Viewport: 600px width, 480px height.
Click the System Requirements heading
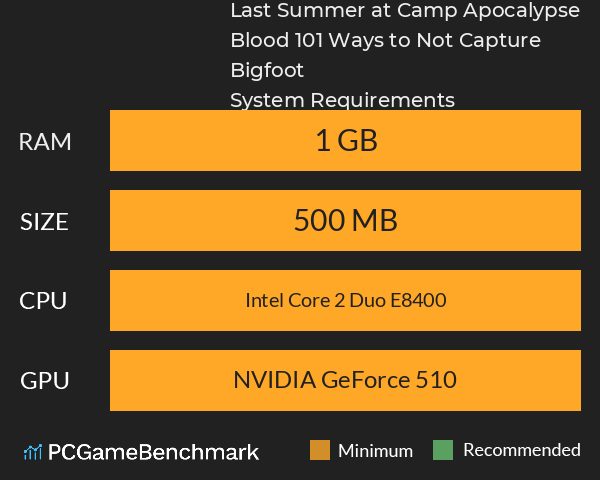point(342,100)
